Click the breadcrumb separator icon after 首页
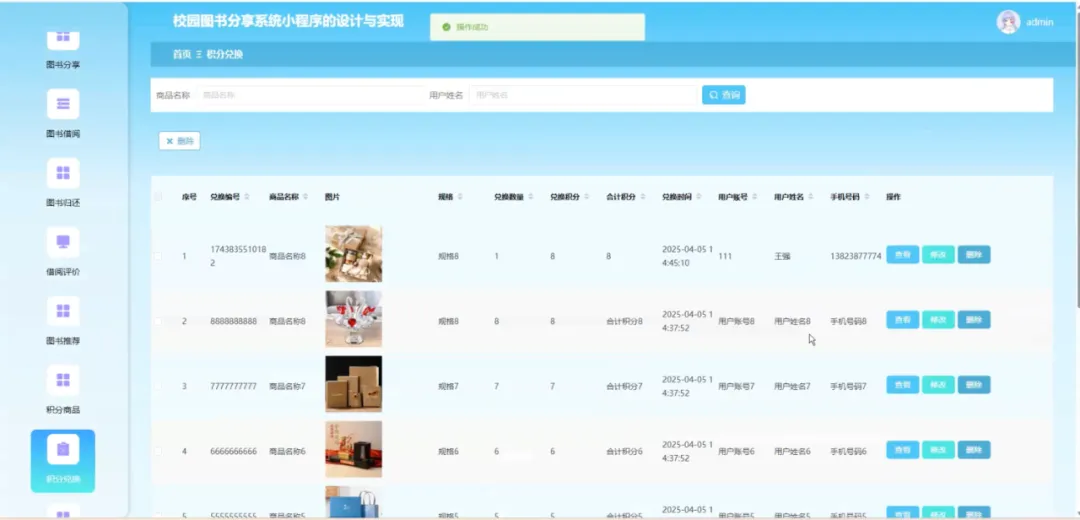Image resolution: width=1080 pixels, height=520 pixels. coord(198,54)
